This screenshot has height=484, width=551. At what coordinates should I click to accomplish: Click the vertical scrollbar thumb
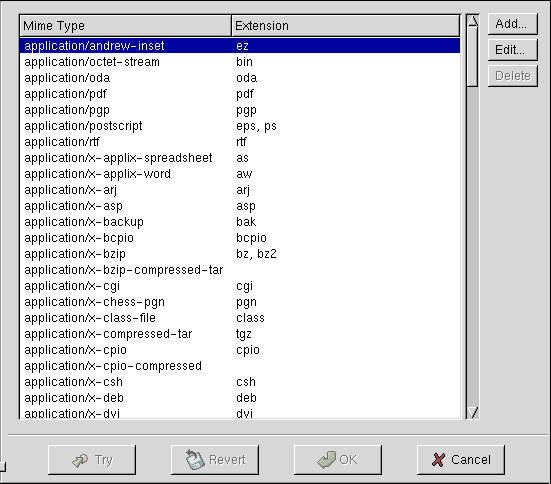point(473,57)
